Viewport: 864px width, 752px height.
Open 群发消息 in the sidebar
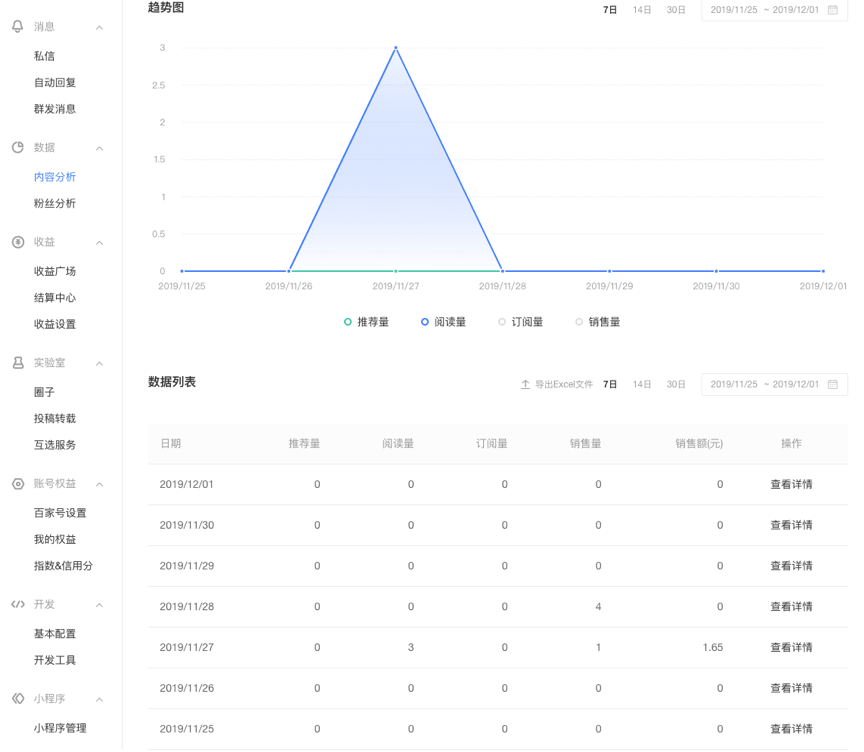point(55,109)
